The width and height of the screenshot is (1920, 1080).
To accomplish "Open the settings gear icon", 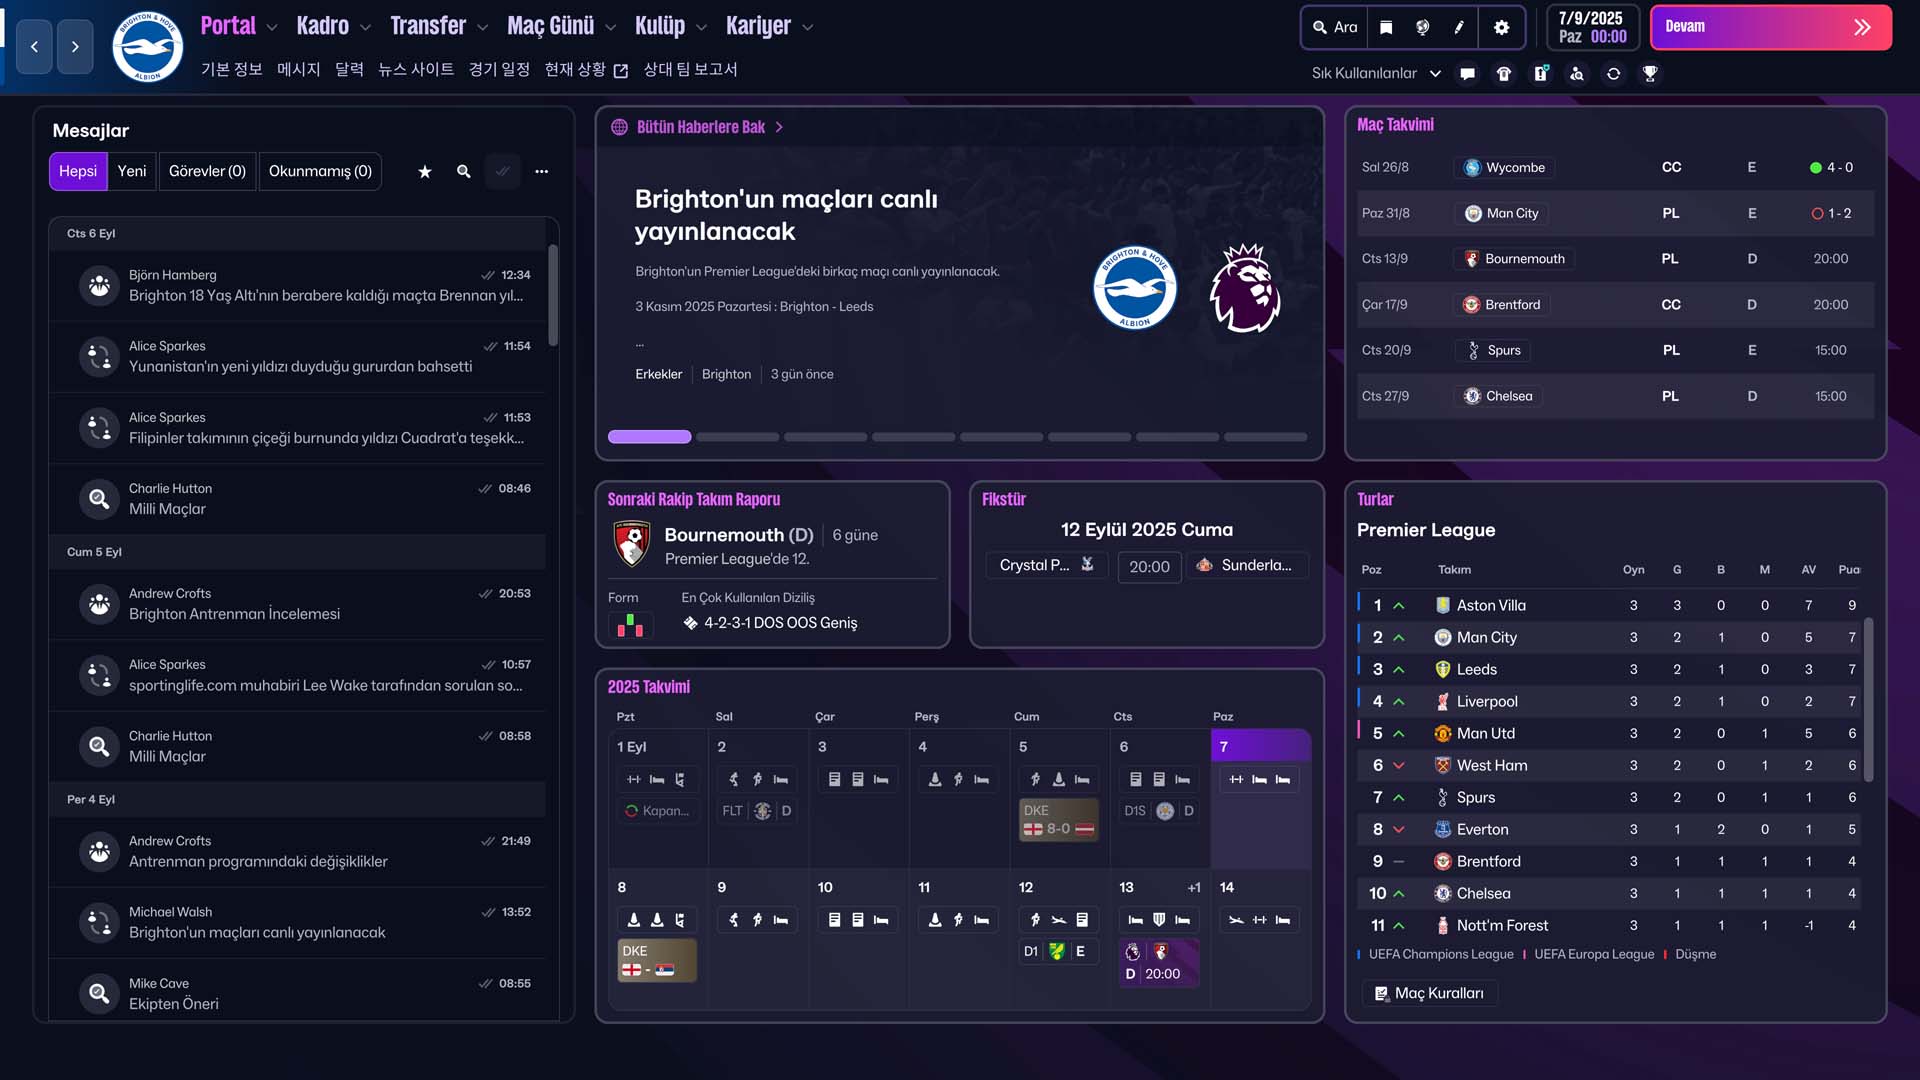I will click(x=1501, y=27).
